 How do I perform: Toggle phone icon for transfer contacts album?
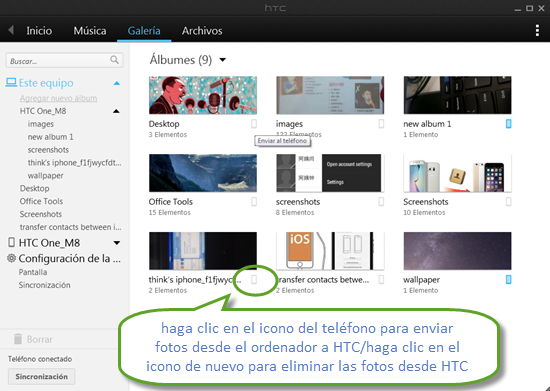(x=381, y=279)
